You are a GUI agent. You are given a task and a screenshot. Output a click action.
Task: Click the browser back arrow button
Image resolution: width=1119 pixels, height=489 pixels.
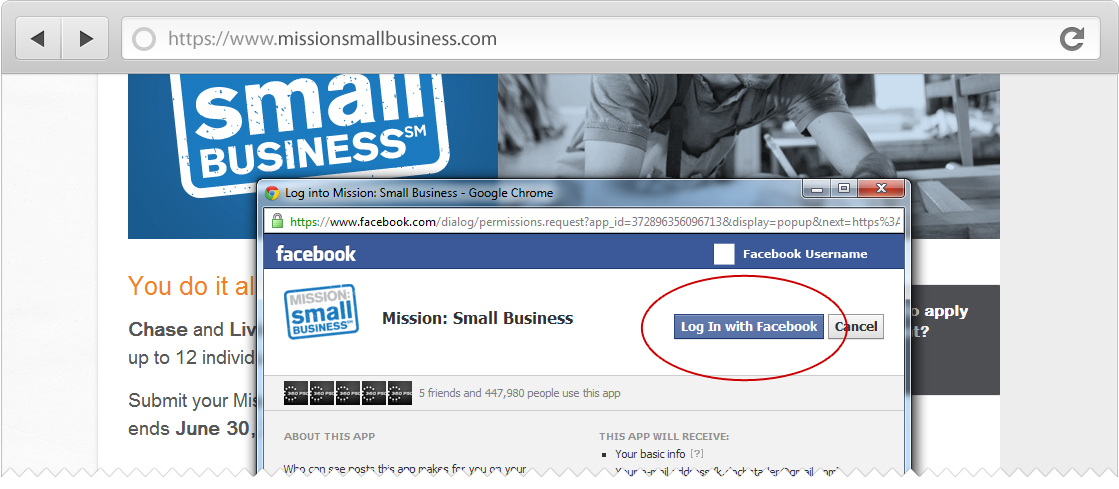[x=39, y=39]
